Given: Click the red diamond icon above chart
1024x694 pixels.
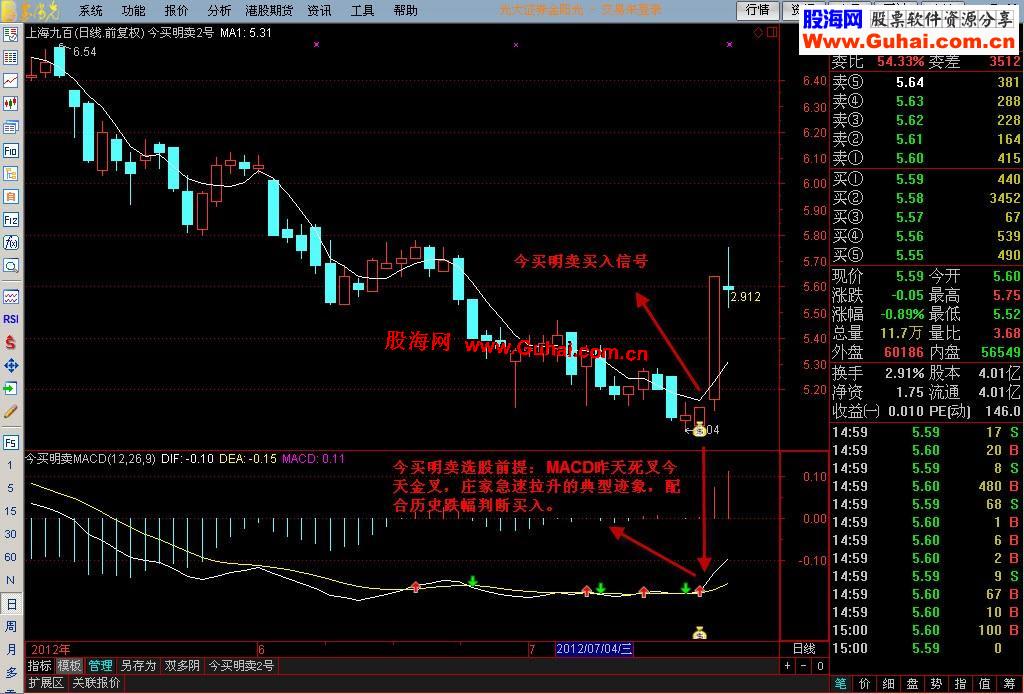Looking at the screenshot, I should coord(758,32).
